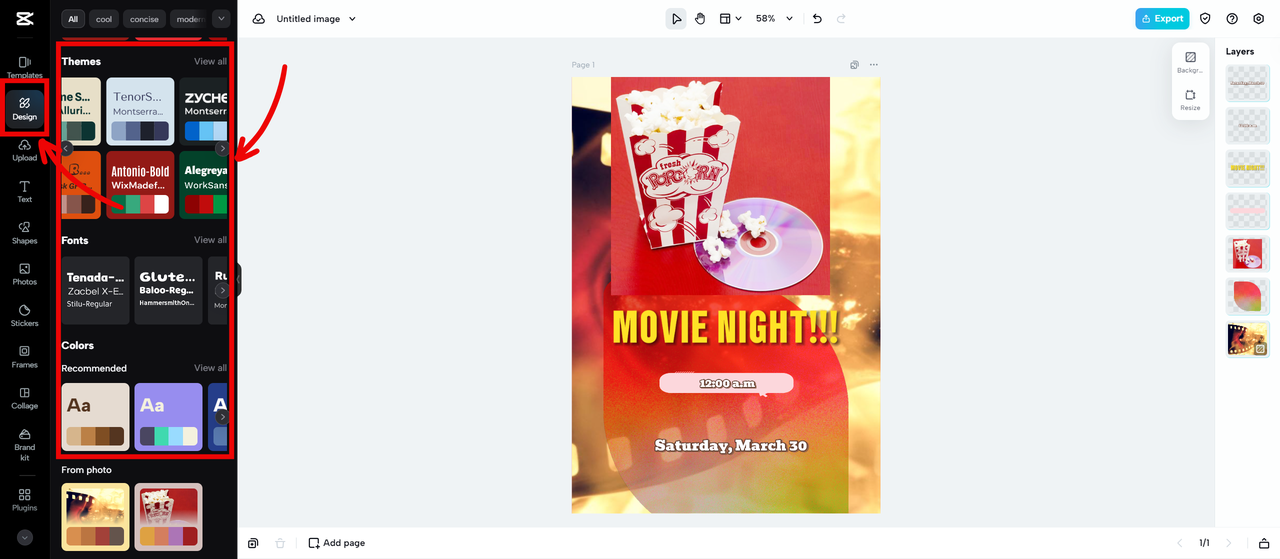Open the Untitled image name dropdown
Screen dimensions: 1280x559
pyautogui.click(x=316, y=19)
